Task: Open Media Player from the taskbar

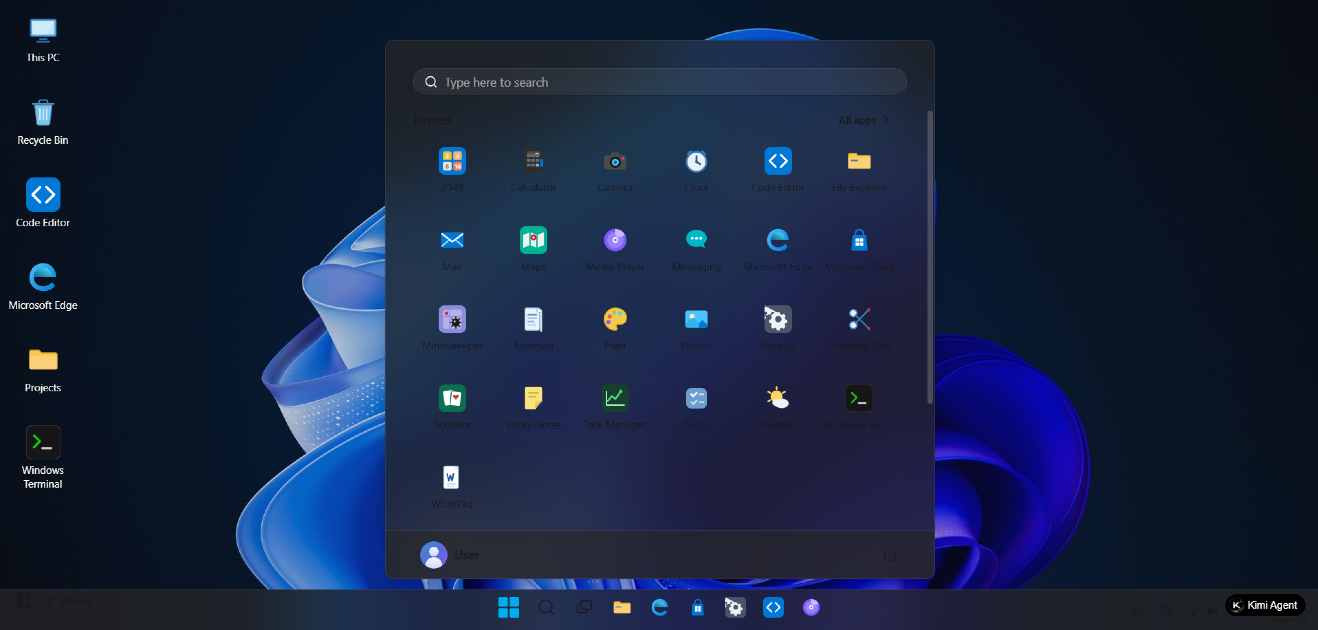Action: [x=811, y=607]
